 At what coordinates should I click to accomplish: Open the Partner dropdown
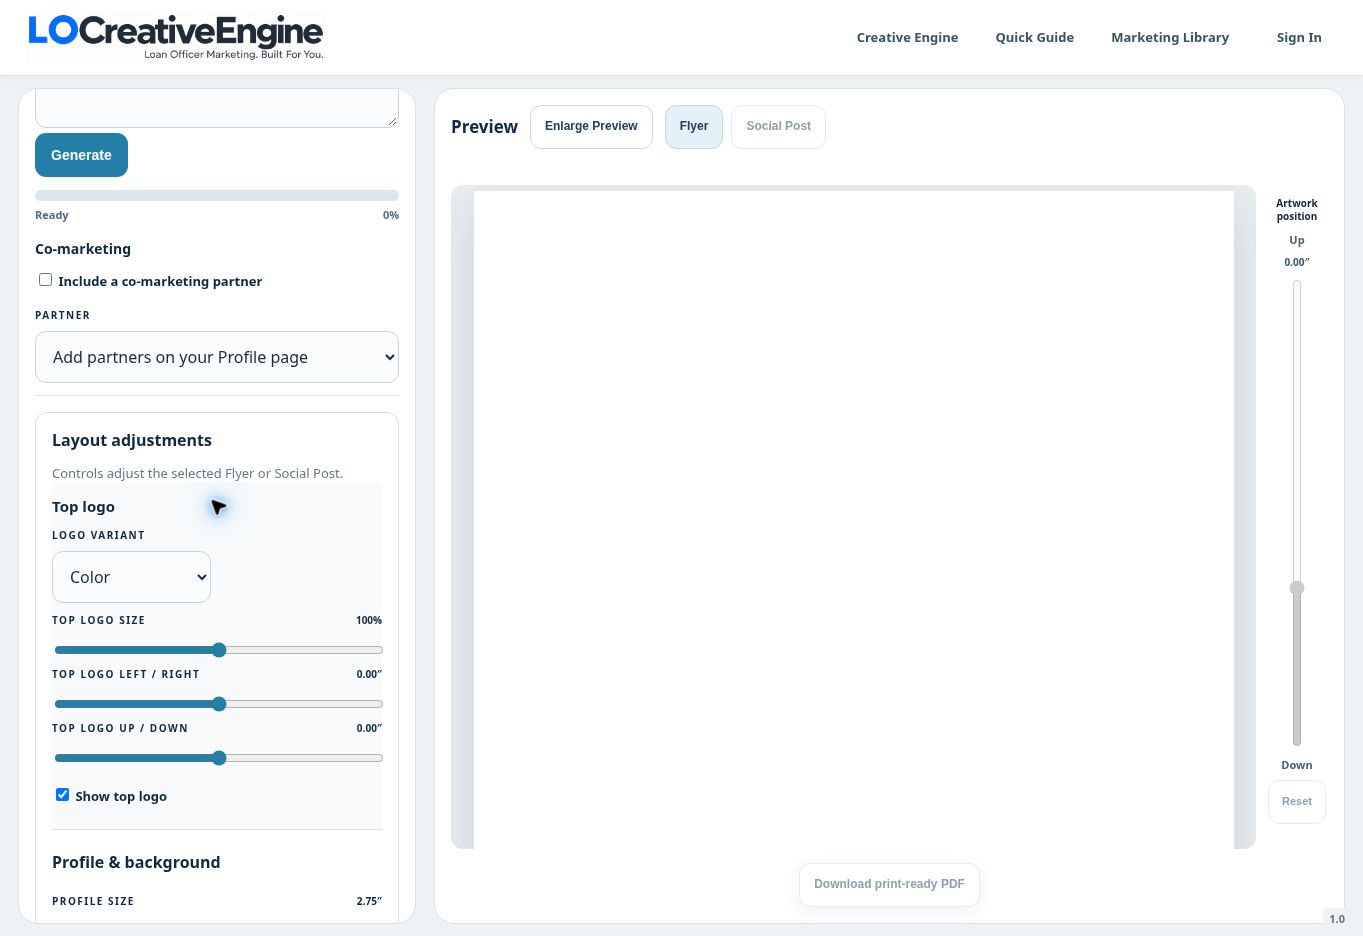pyautogui.click(x=217, y=357)
